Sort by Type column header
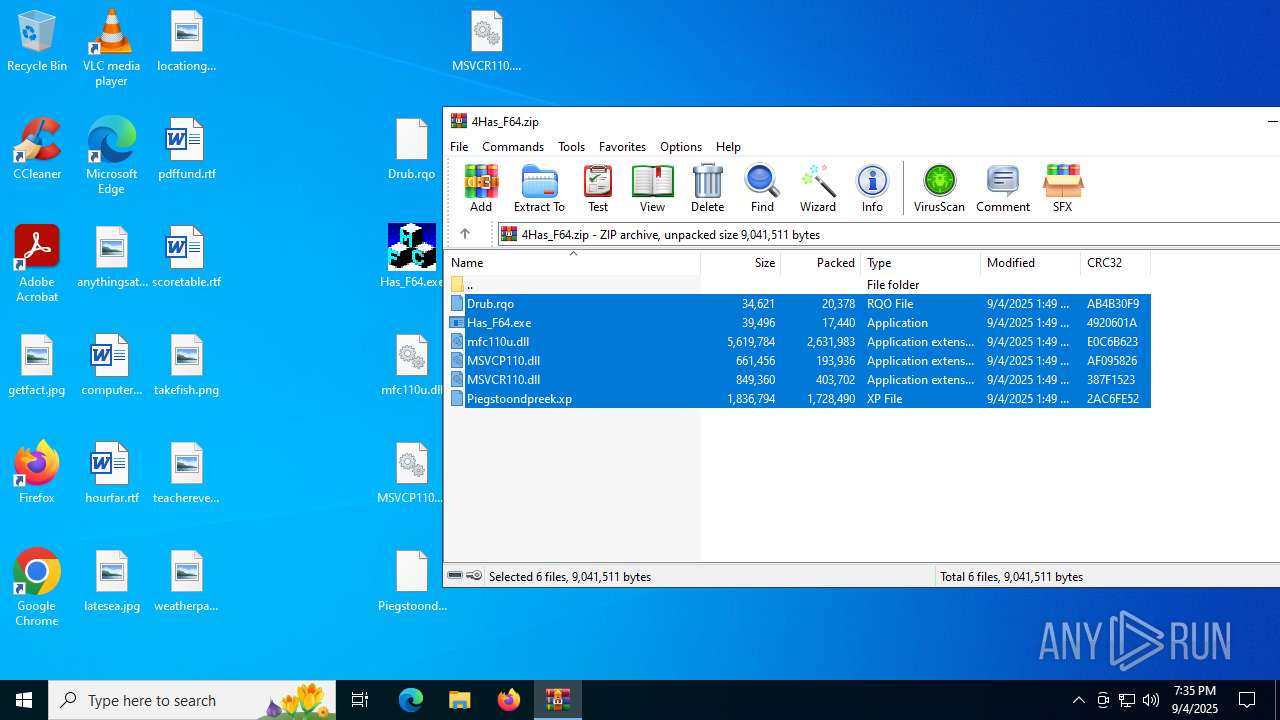Screen dimensions: 1280x720 tap(921, 263)
